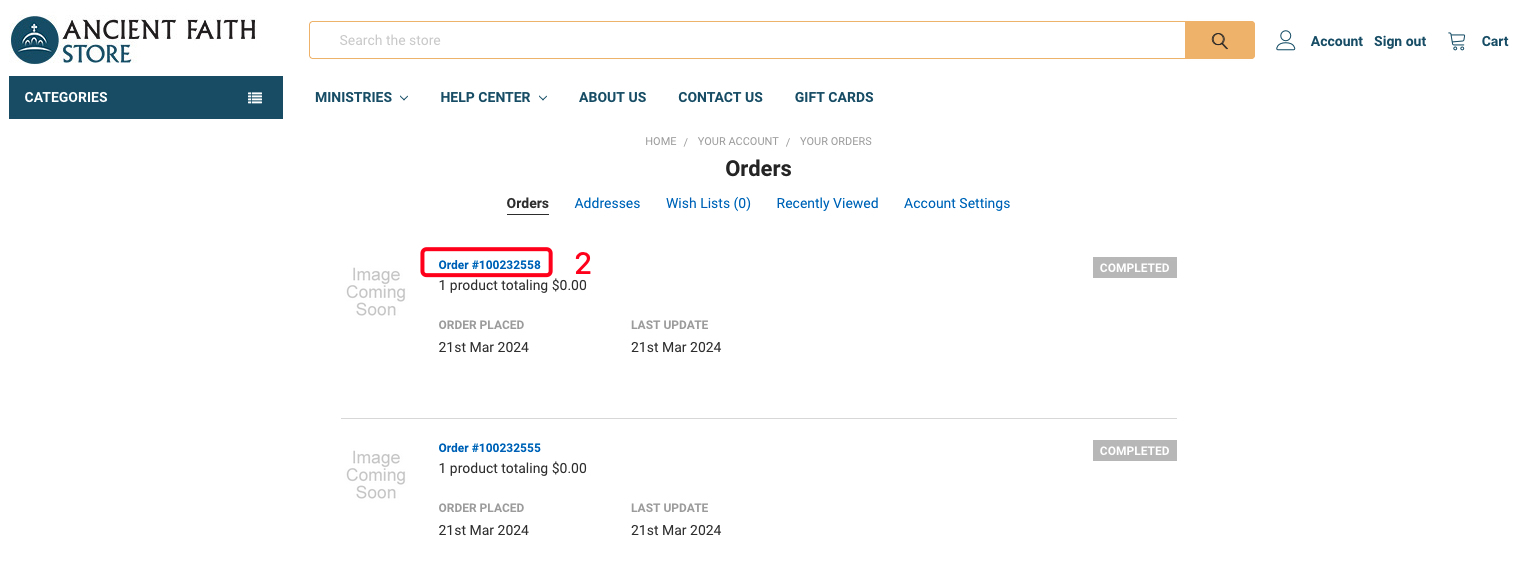
Task: Click the Ancient Faith Store logo
Action: coord(133,40)
